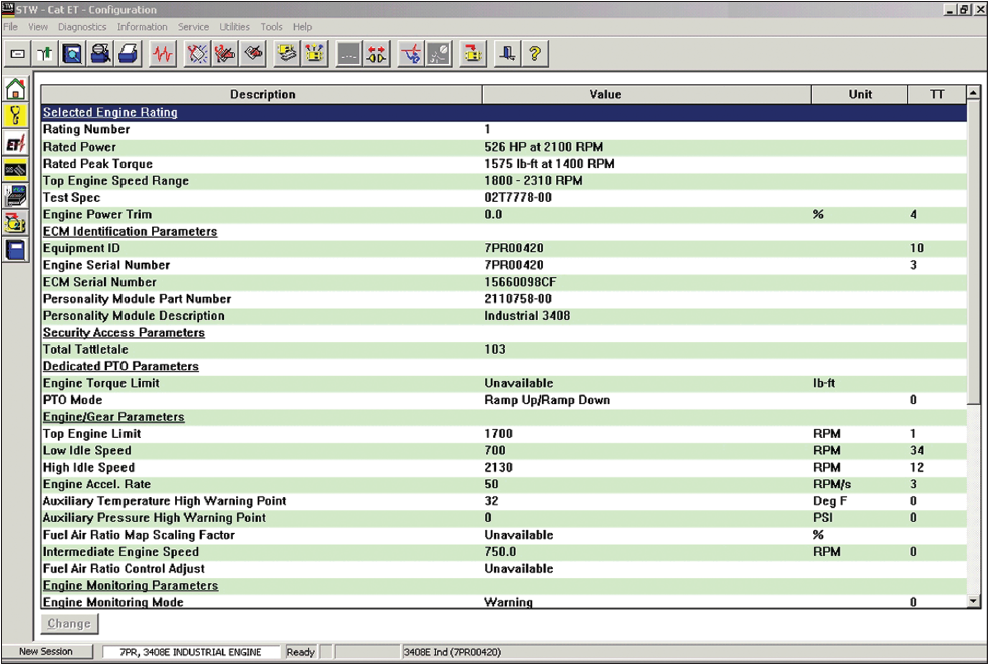This screenshot has width=989, height=664.
Task: Click the sparking document diagnostic codes icon
Action: coord(197,54)
